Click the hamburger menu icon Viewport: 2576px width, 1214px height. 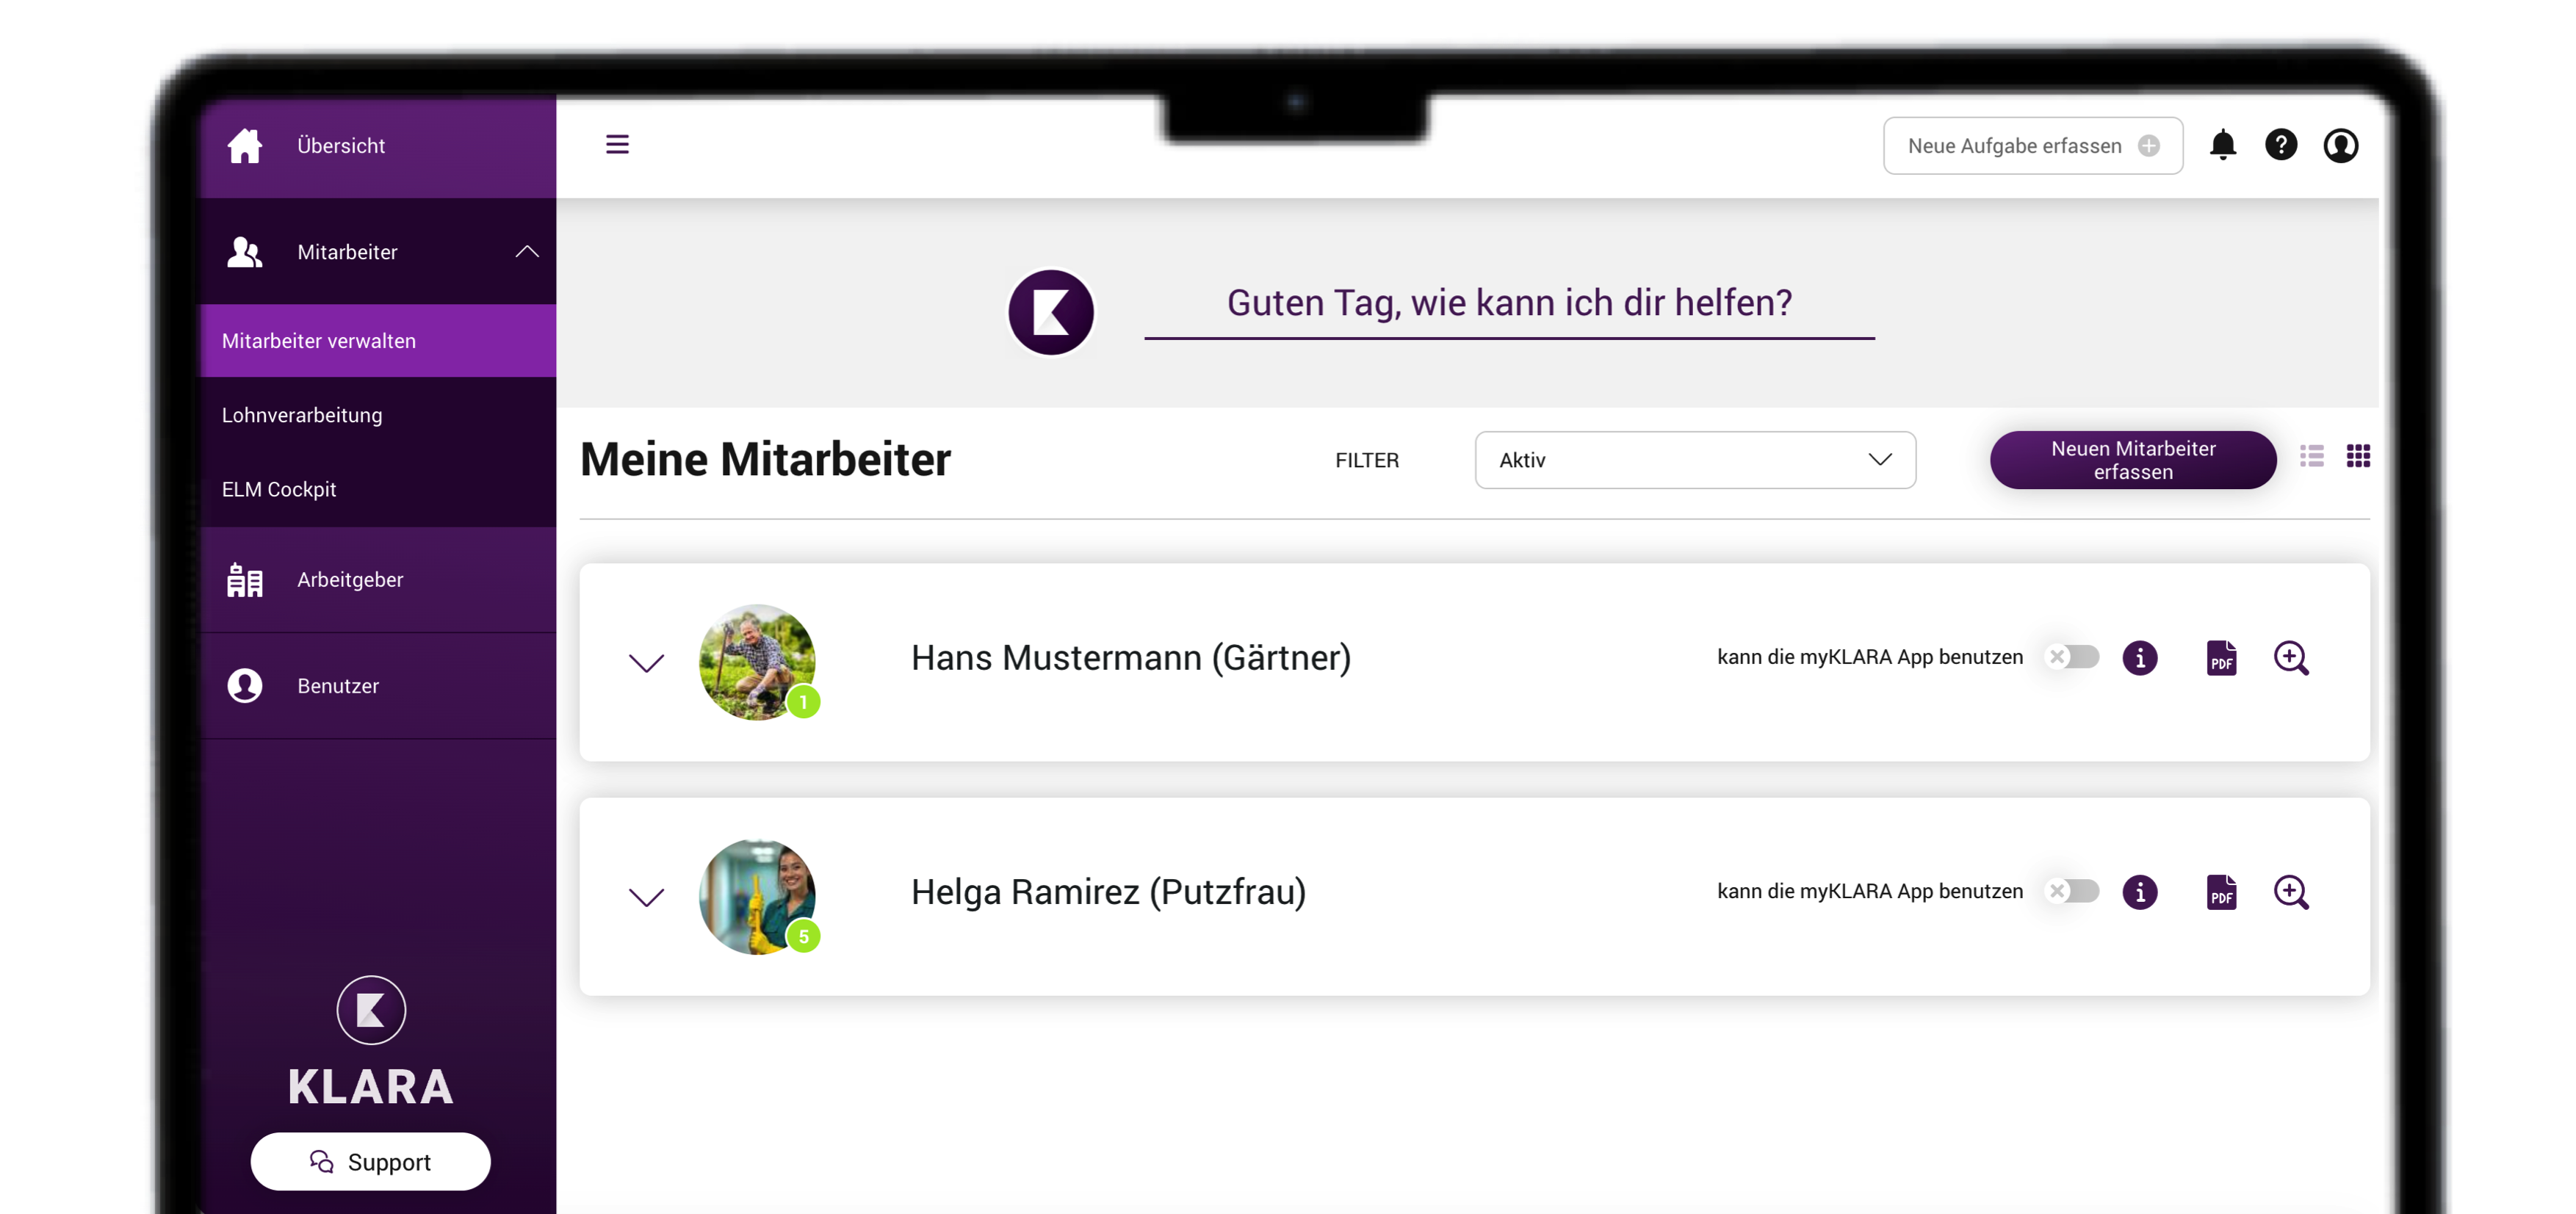click(617, 144)
